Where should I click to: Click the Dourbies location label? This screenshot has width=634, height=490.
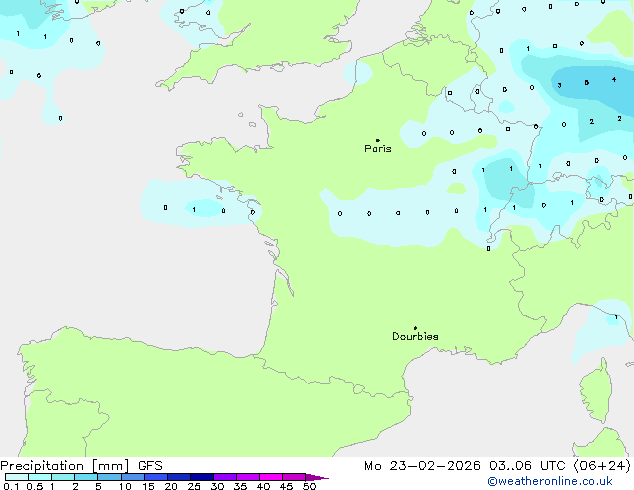pos(415,336)
